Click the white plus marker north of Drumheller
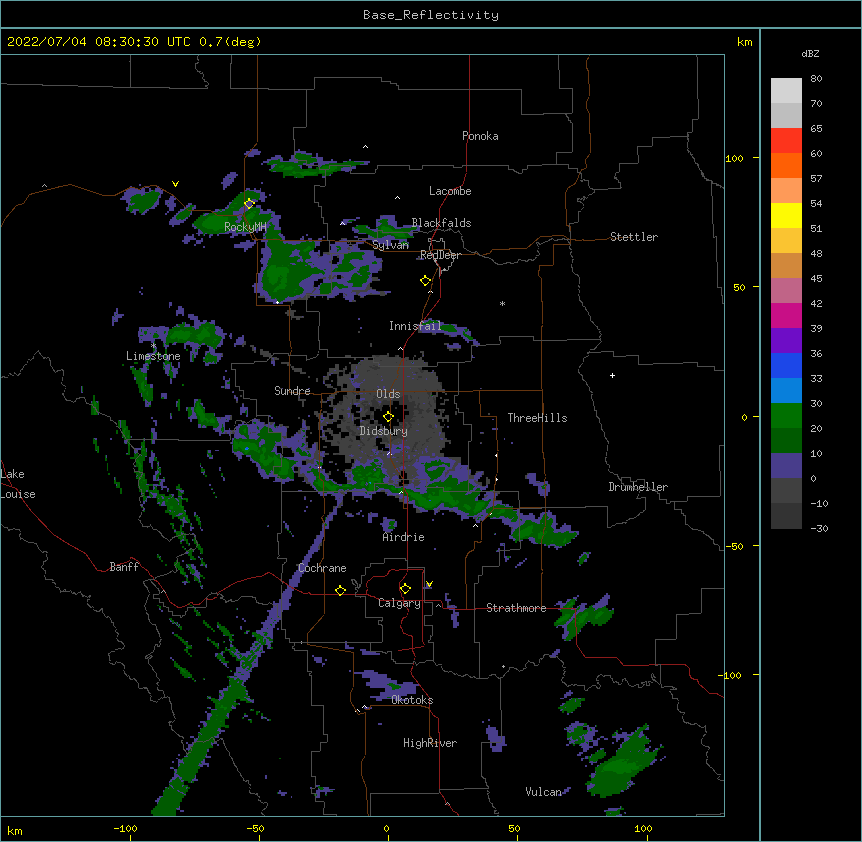The height and width of the screenshot is (842, 862). point(612,375)
